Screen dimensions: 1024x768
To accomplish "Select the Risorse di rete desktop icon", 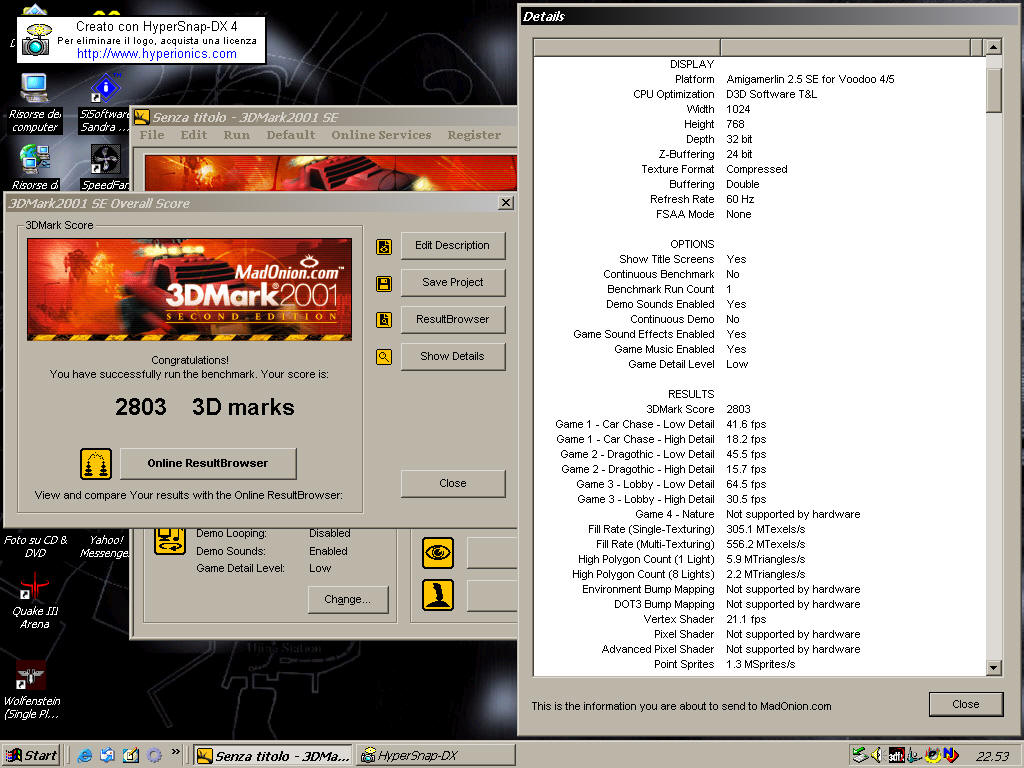I will pyautogui.click(x=34, y=167).
